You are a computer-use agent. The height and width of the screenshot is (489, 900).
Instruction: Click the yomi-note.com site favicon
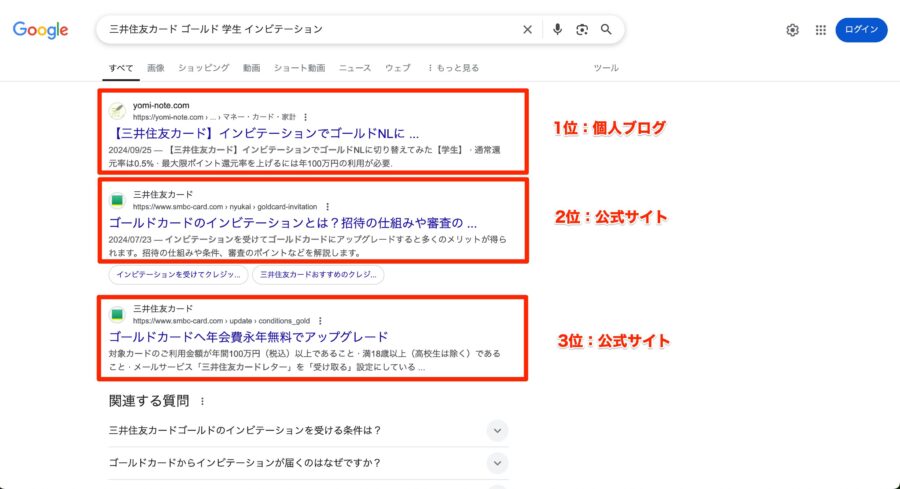click(x=117, y=111)
